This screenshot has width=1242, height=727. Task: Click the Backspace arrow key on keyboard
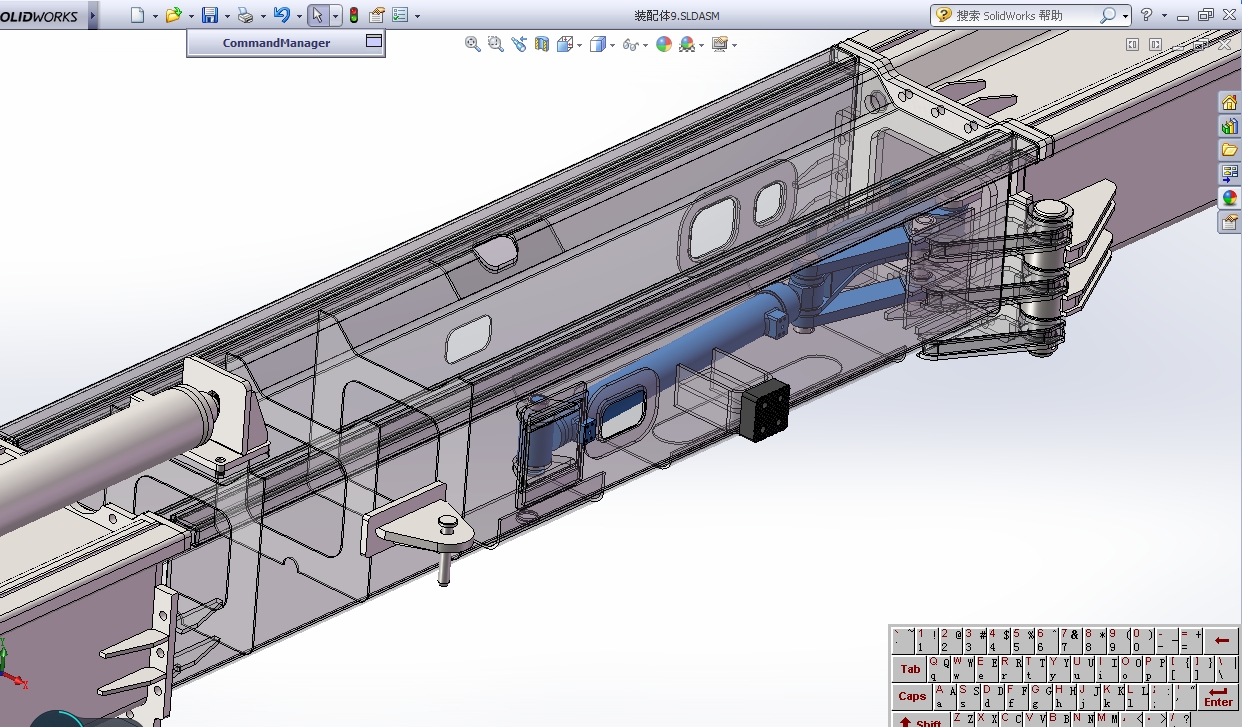tap(1221, 640)
